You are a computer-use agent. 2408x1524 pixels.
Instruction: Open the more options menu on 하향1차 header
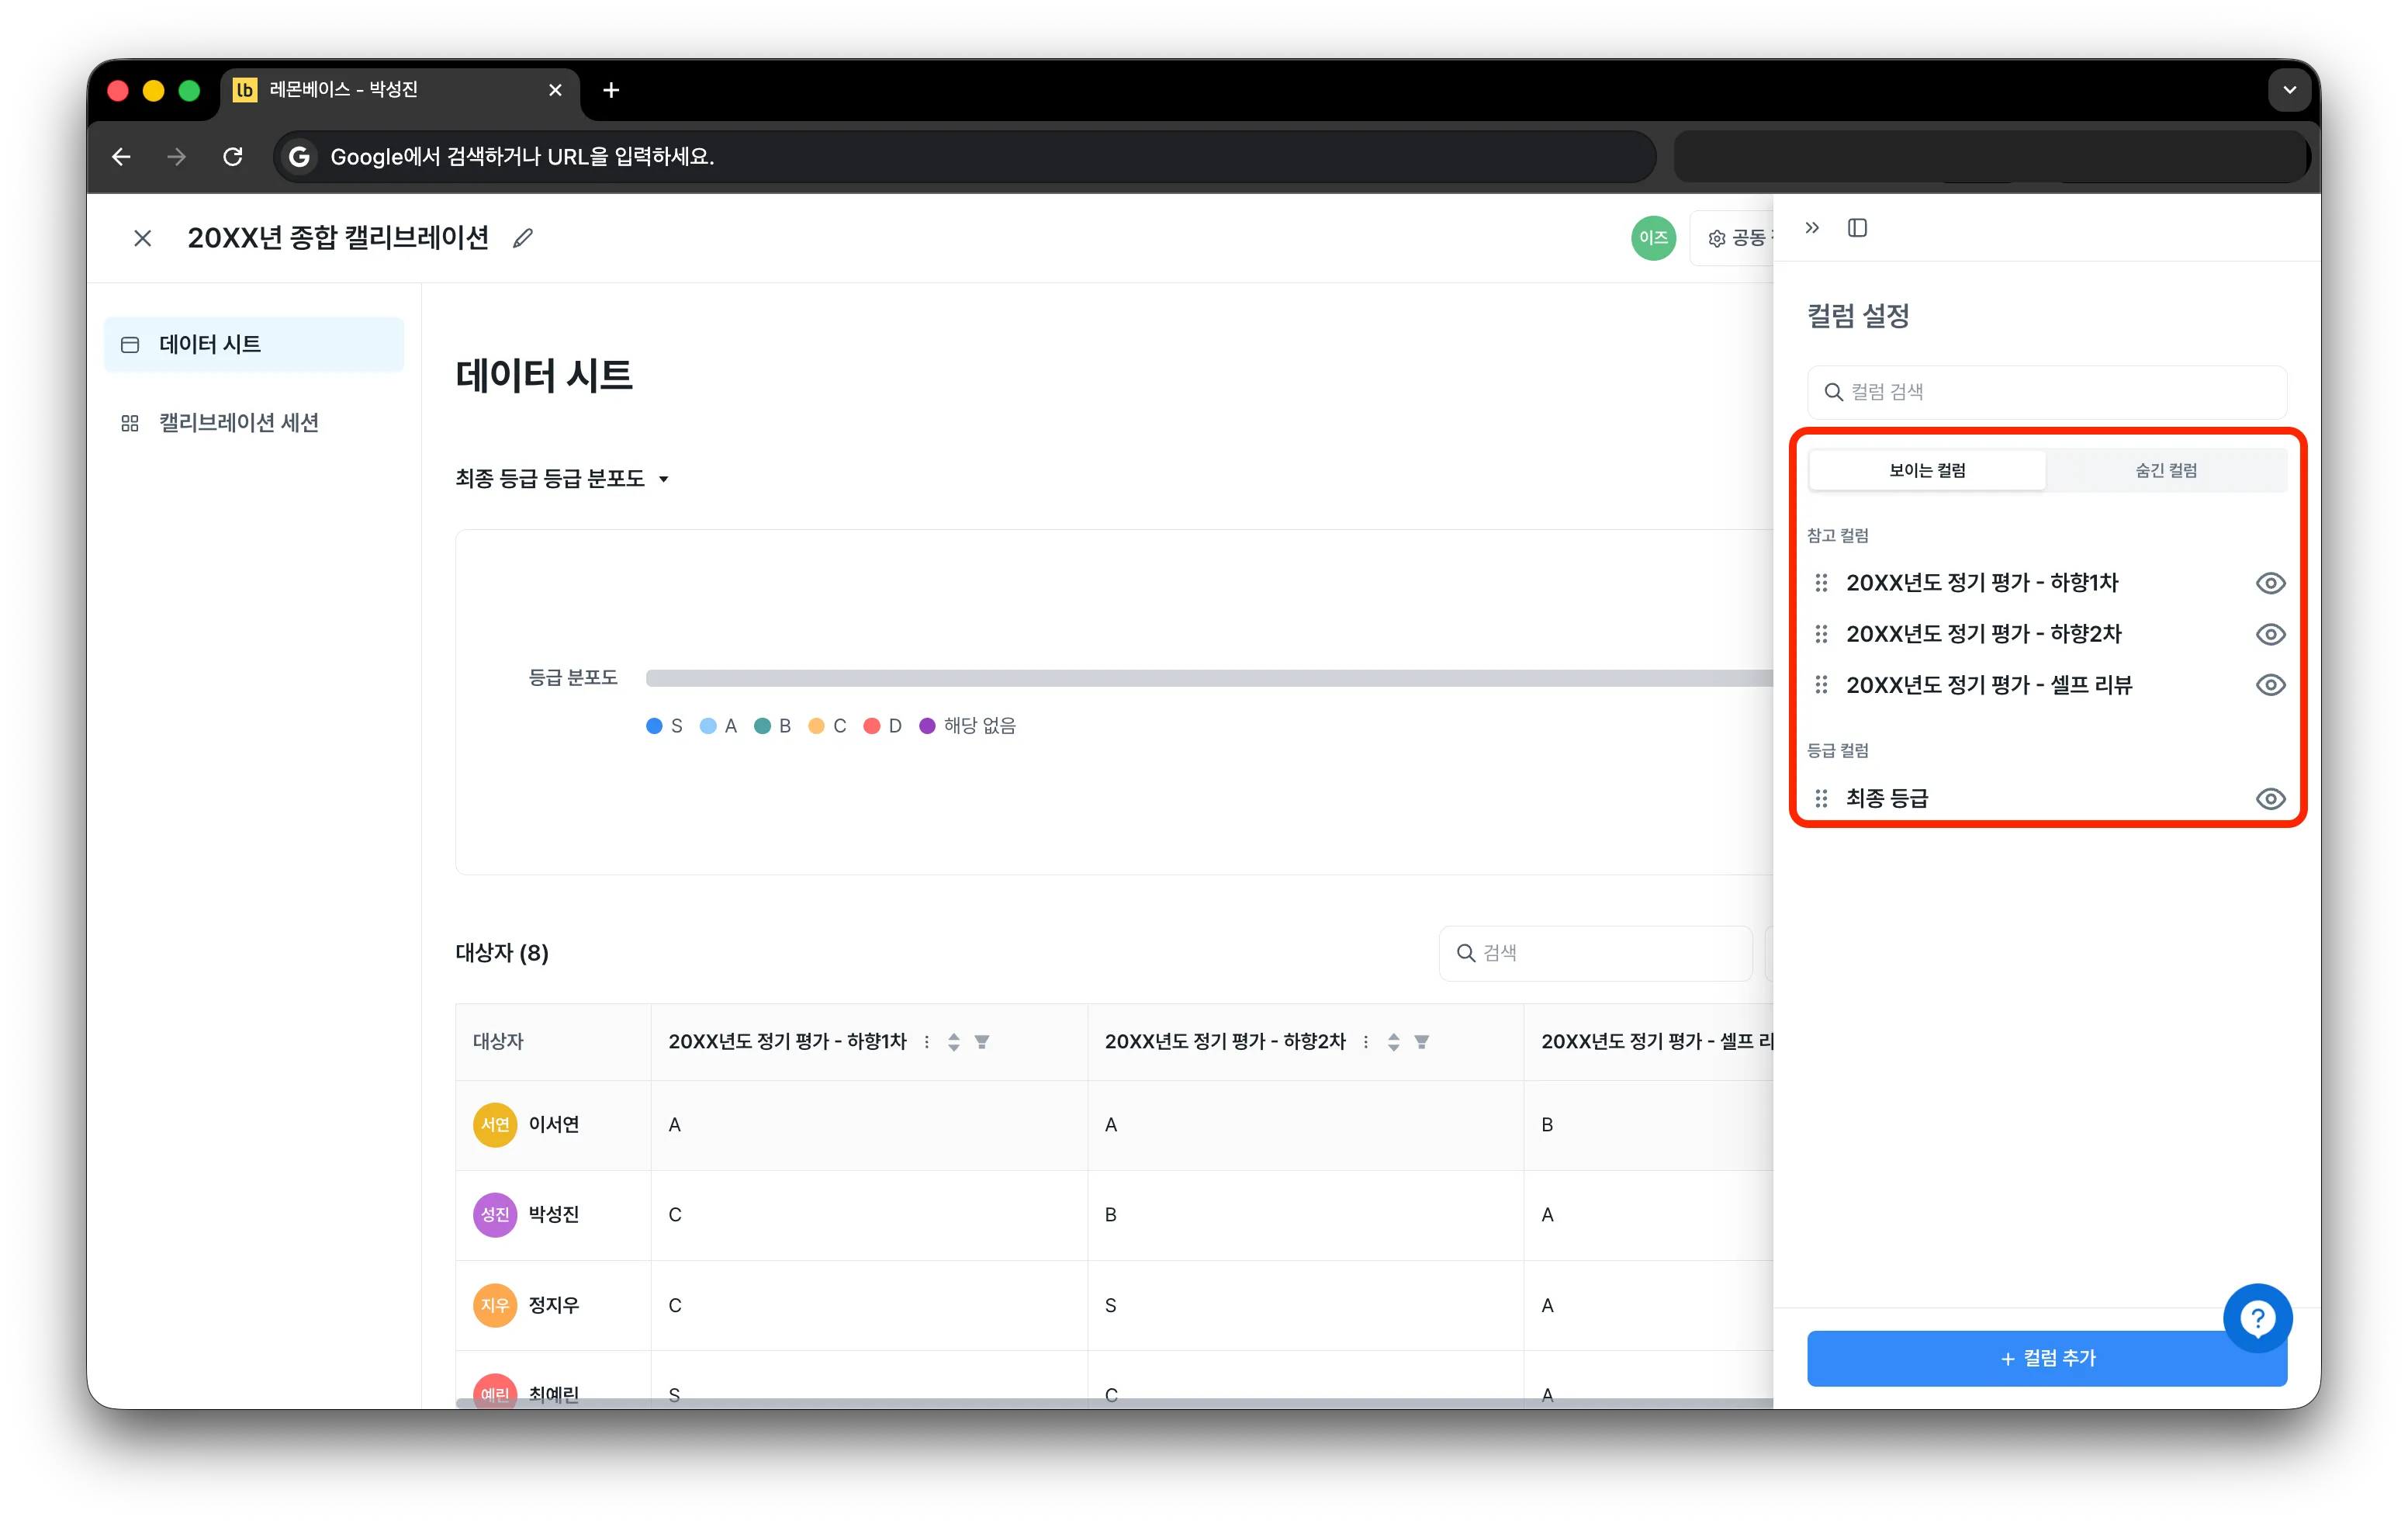point(927,1042)
